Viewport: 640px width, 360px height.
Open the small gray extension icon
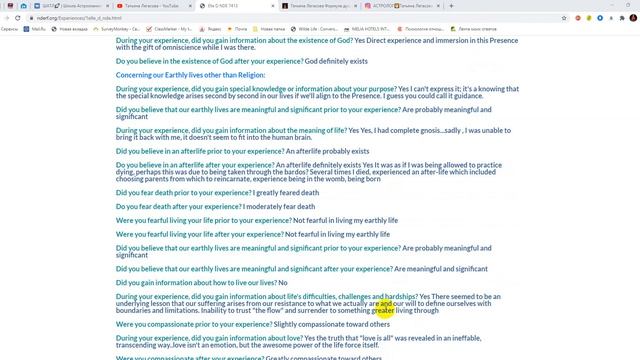[611, 18]
